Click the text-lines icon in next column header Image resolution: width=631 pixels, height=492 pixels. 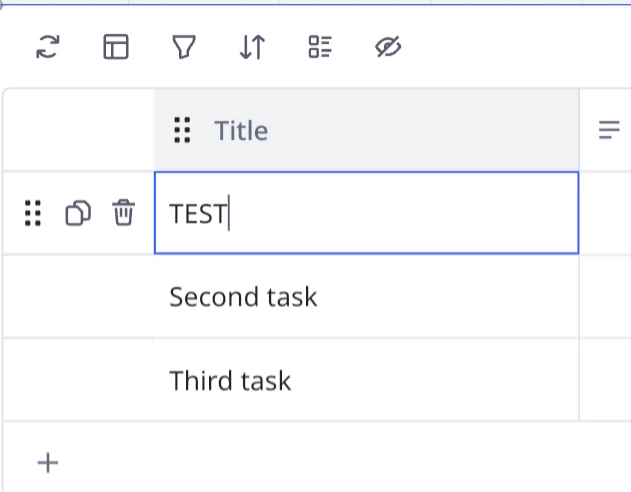click(609, 130)
